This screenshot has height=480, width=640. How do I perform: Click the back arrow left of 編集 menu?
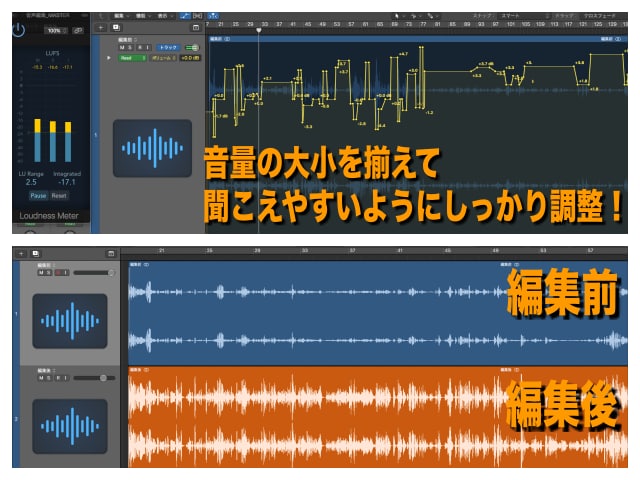click(100, 16)
